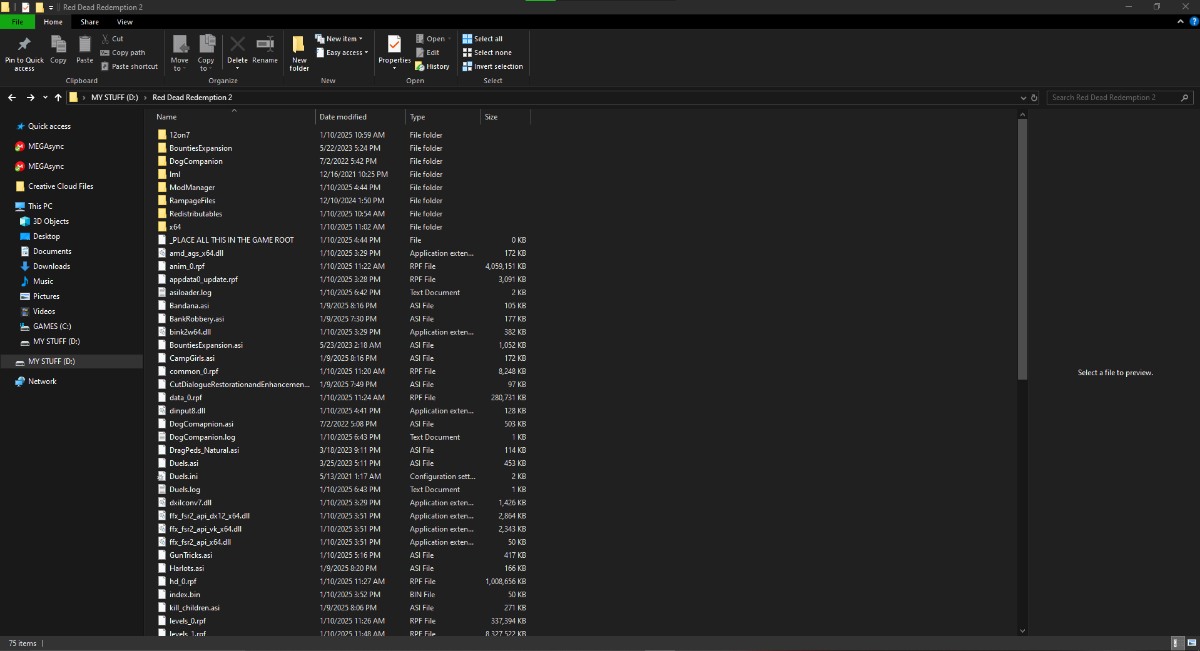Screen dimensions: 1200x651
Task: Expand the New item dropdown
Action: point(340,39)
